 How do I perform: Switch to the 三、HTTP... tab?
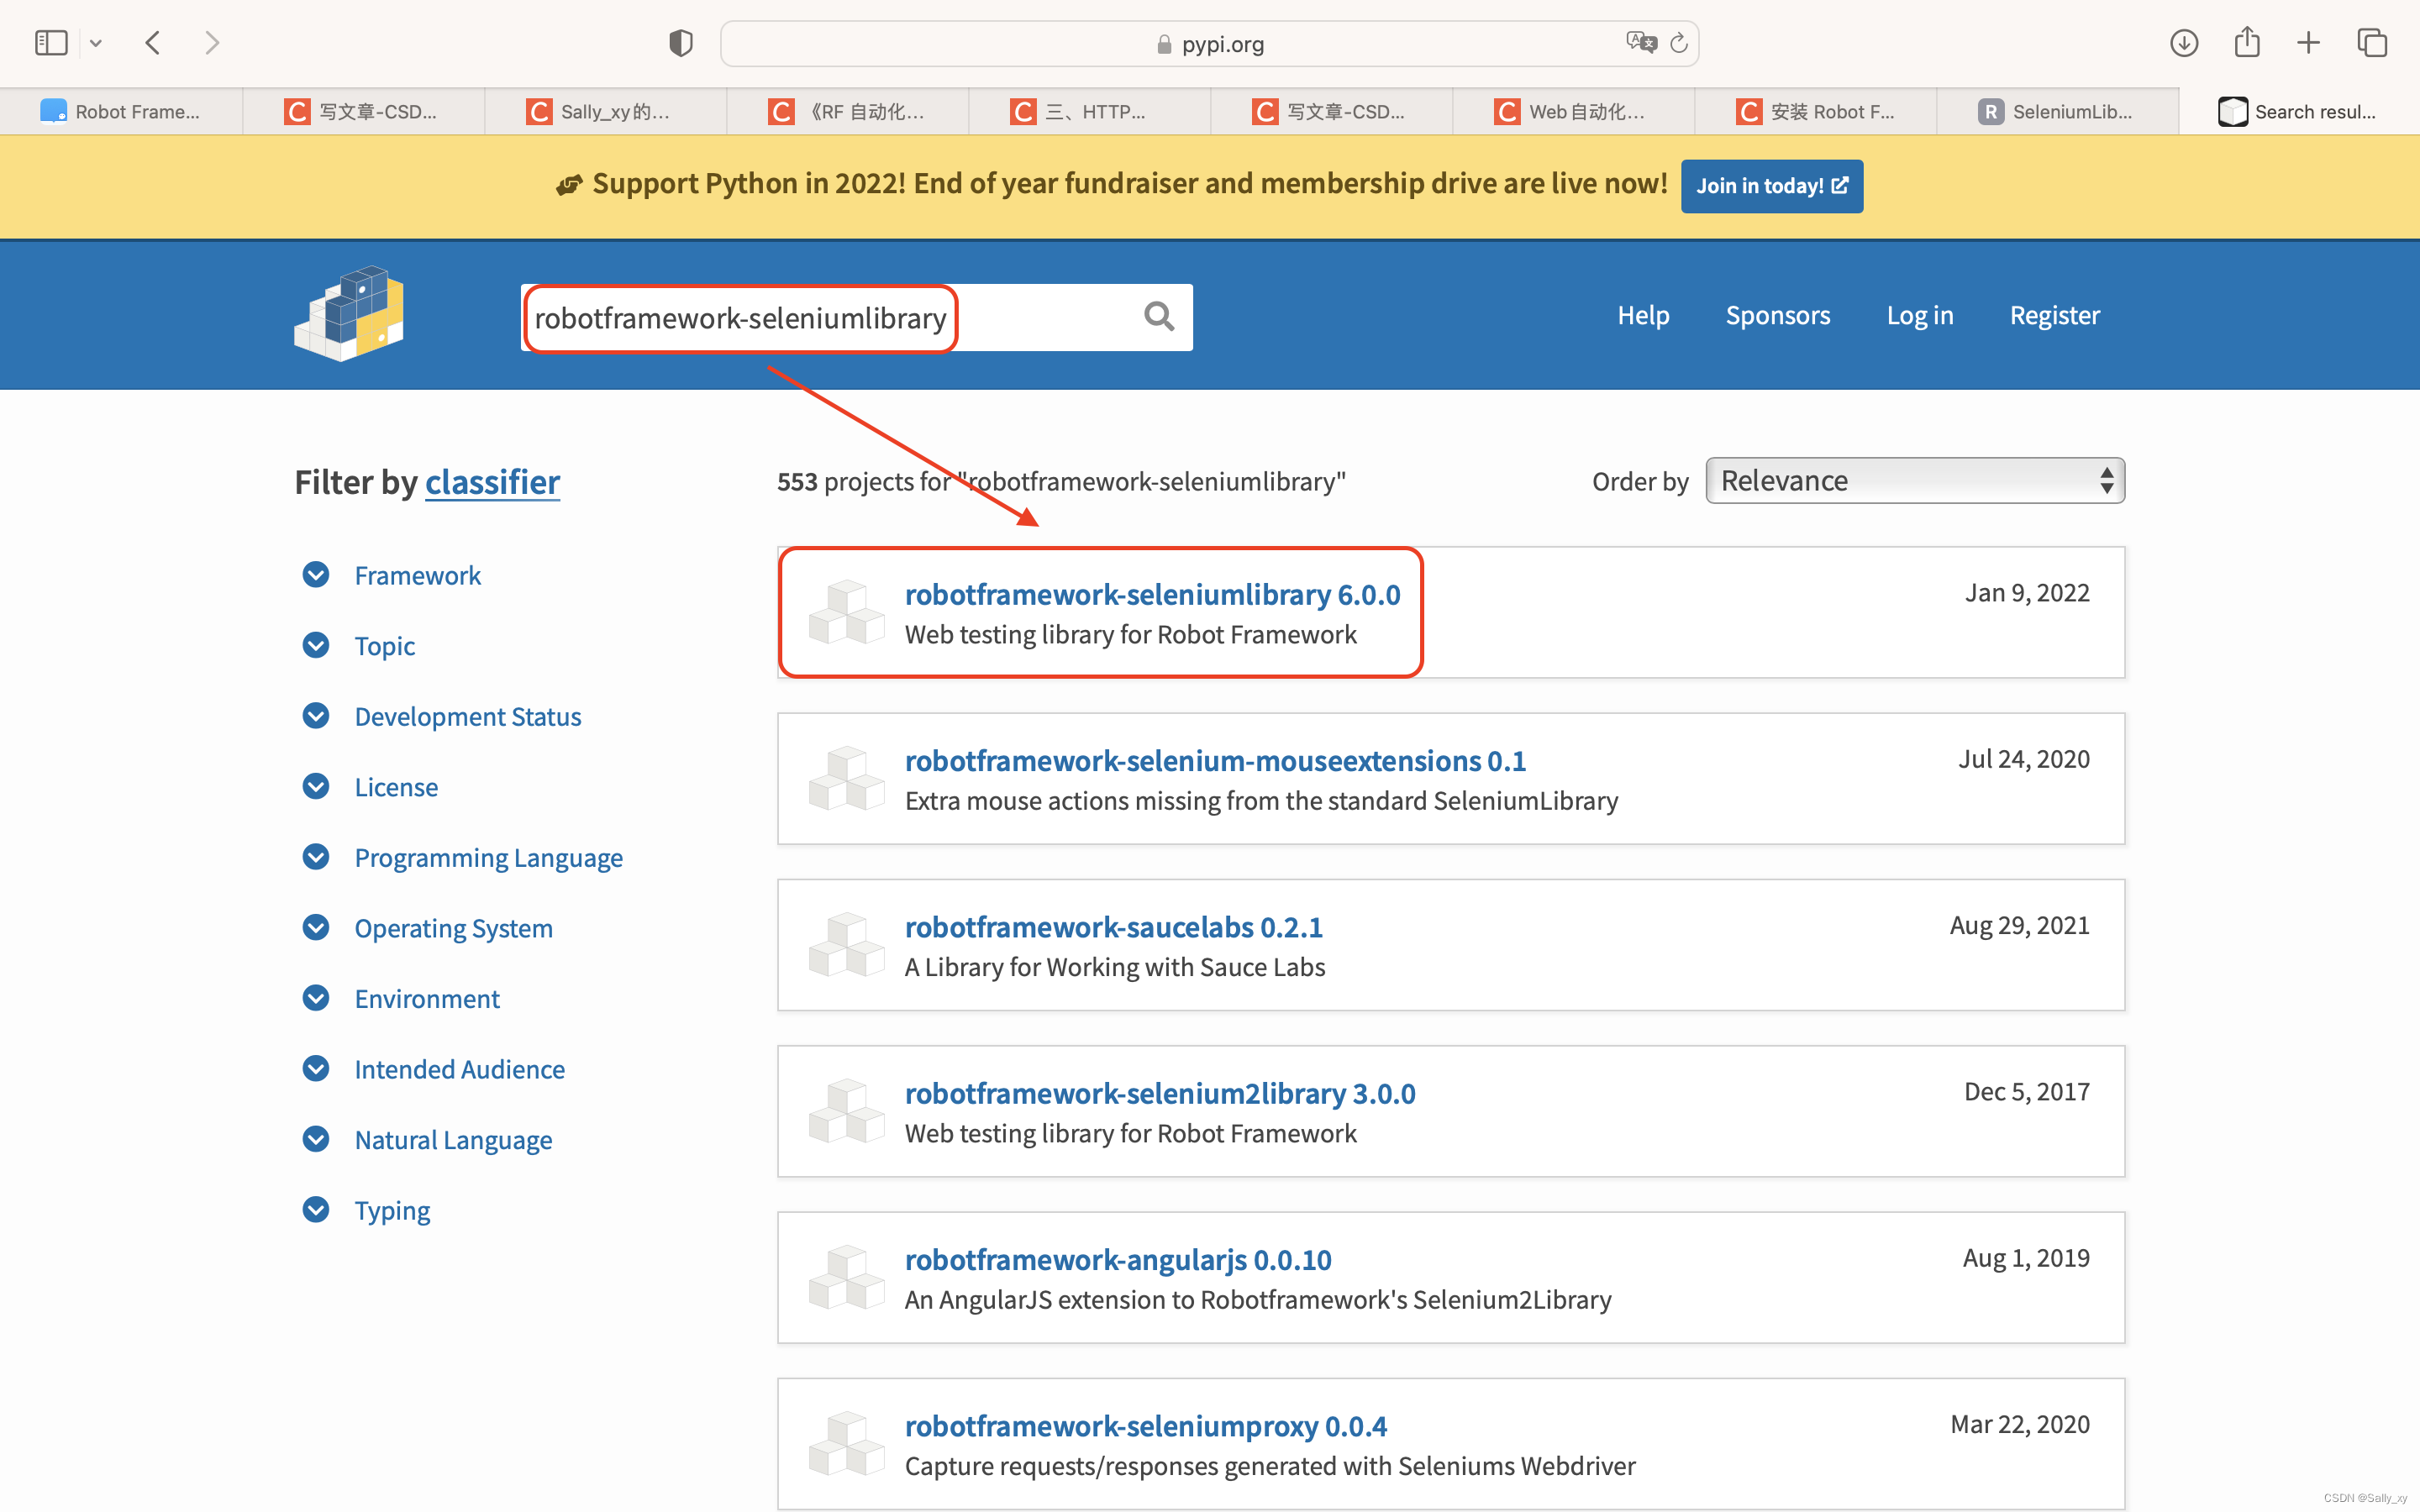click(1090, 111)
